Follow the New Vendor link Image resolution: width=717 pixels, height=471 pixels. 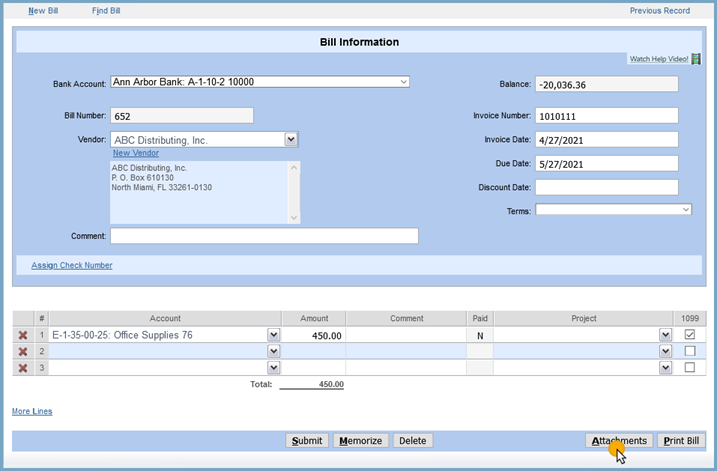136,153
